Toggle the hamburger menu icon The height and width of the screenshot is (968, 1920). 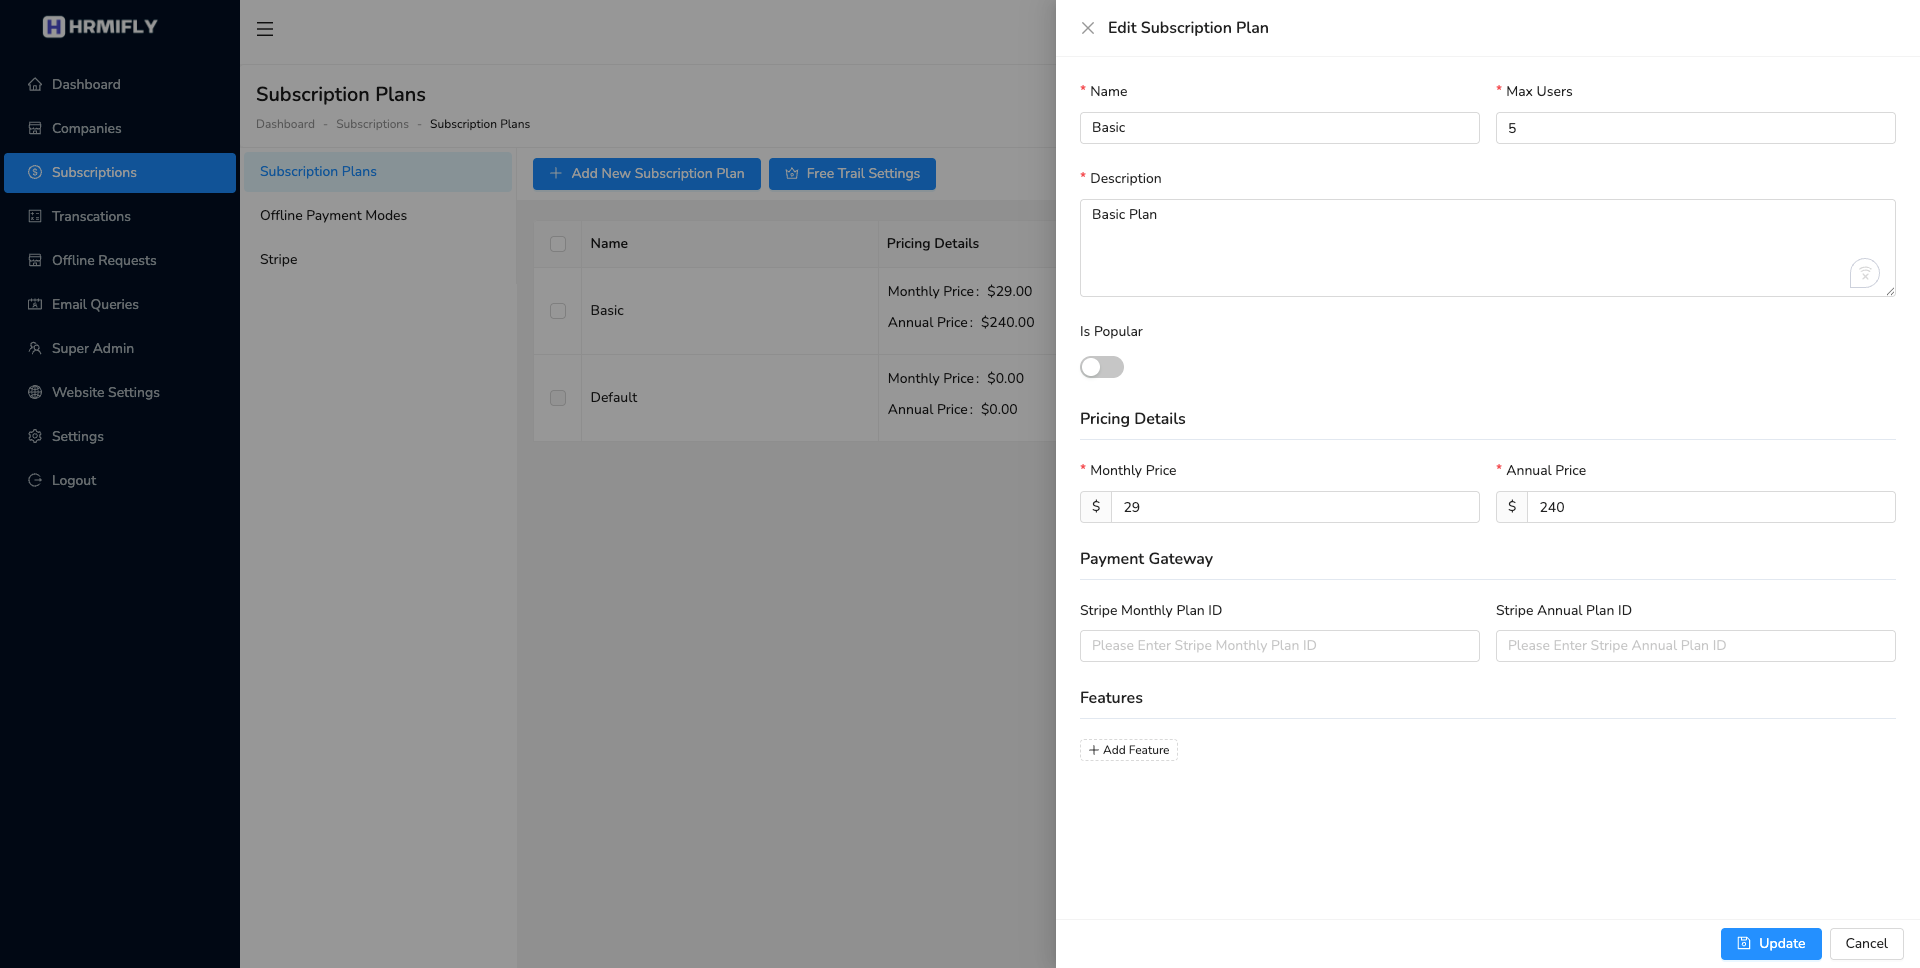point(265,29)
